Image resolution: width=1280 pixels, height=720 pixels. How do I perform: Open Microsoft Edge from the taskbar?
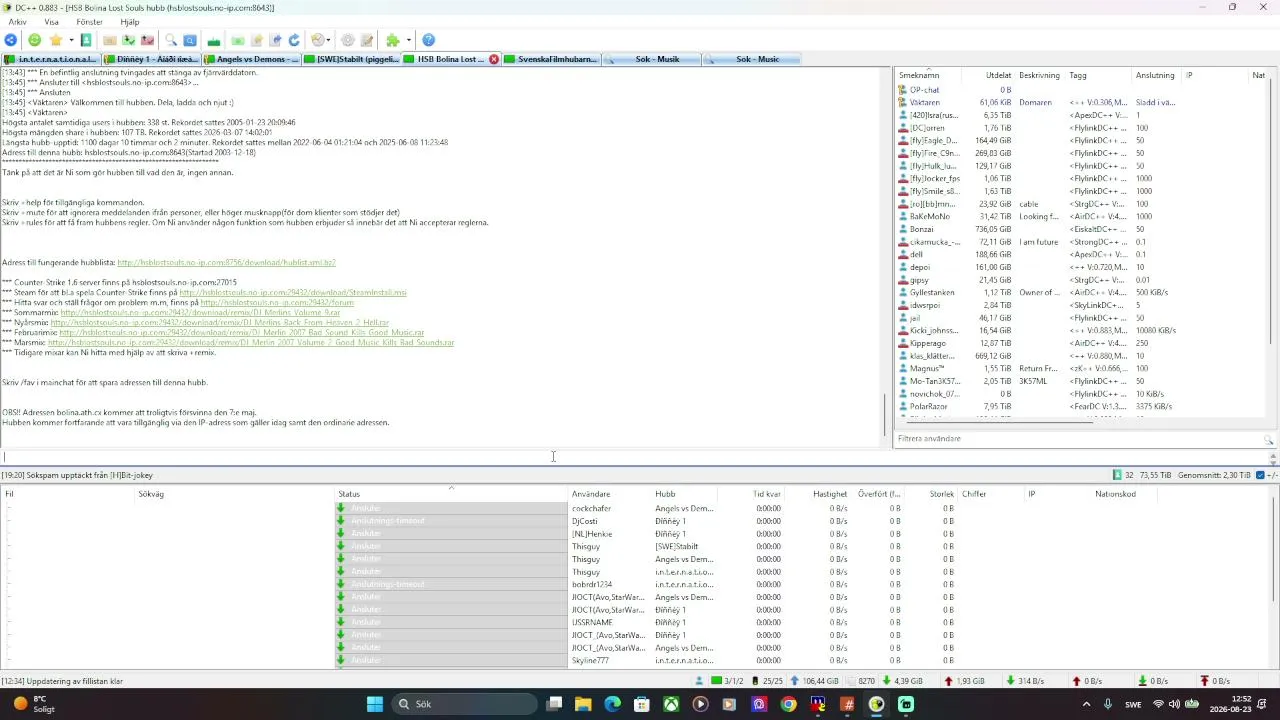click(612, 704)
